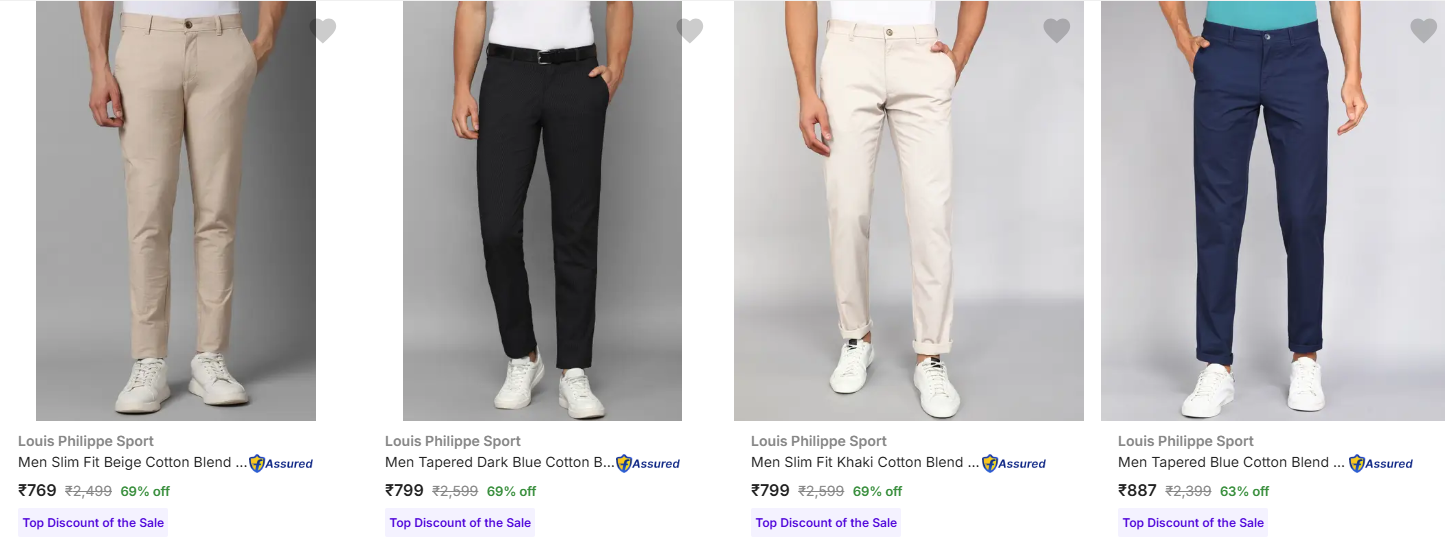
Task: Tap heart icon on black tapered trousers
Action: click(x=689, y=31)
